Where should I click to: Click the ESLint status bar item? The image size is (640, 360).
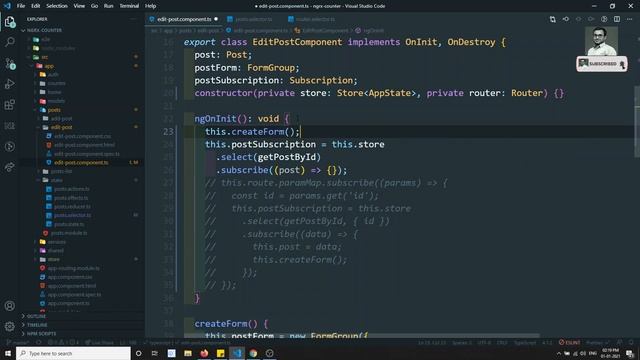(569, 342)
